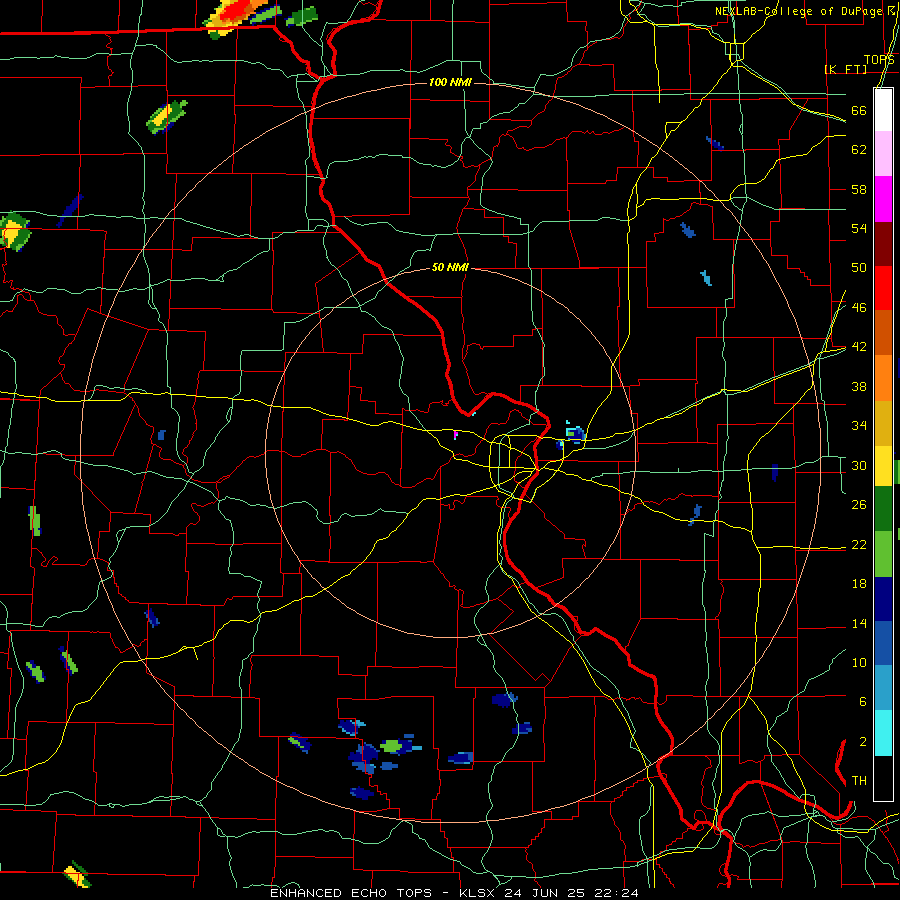The height and width of the screenshot is (900, 900).
Task: Click the legend value 62
Action: [859, 150]
